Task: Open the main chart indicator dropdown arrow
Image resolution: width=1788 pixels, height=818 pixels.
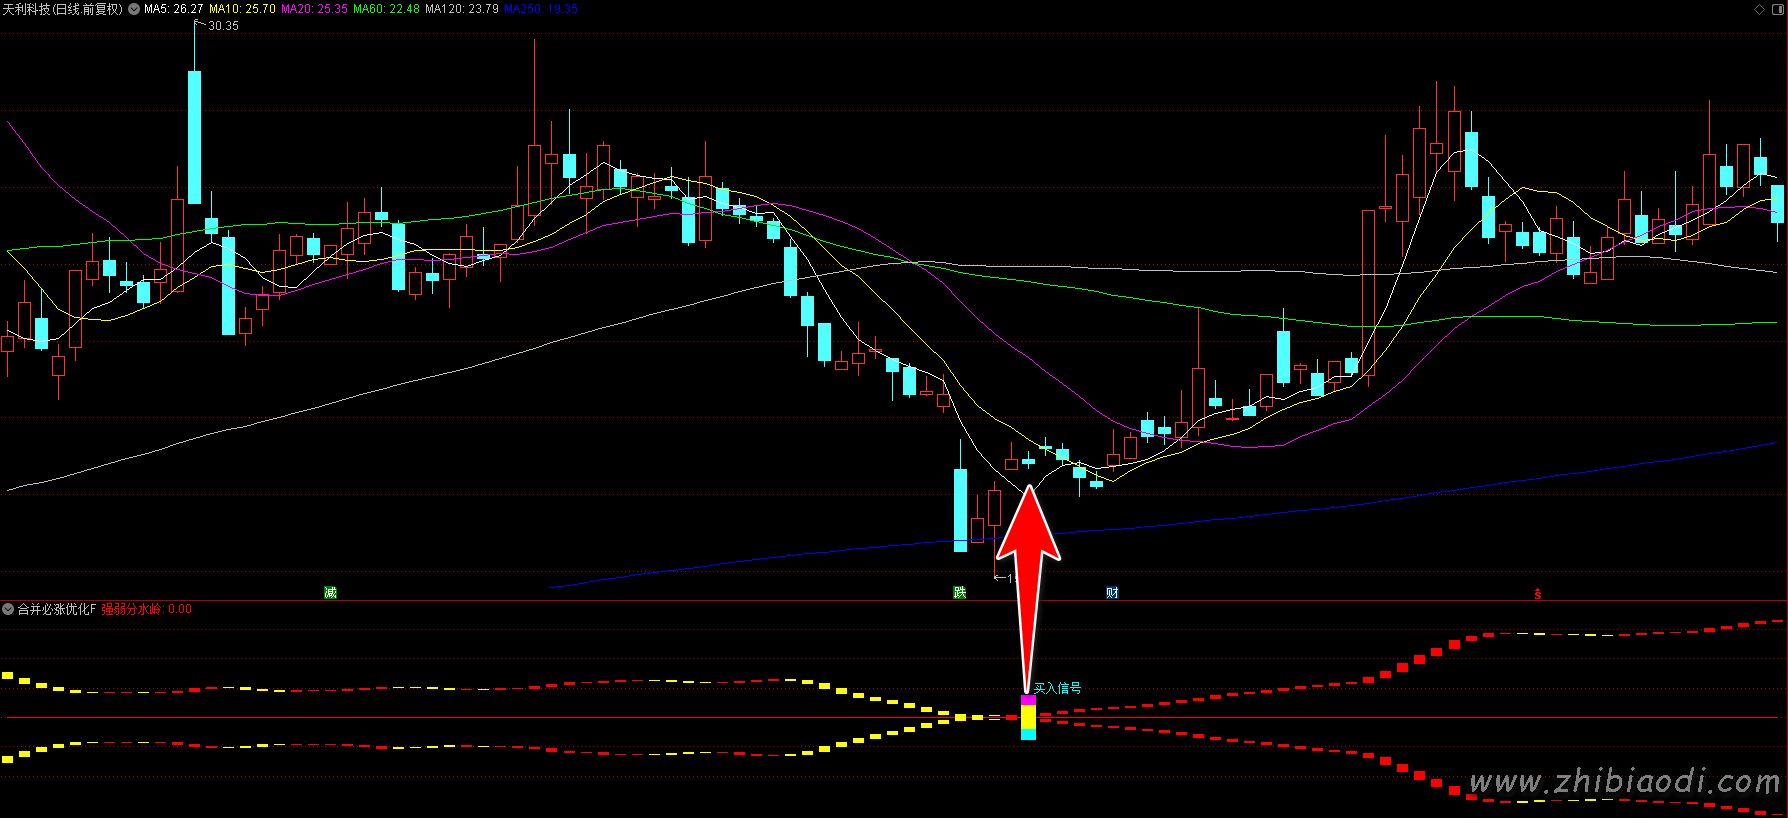Action: tap(134, 9)
